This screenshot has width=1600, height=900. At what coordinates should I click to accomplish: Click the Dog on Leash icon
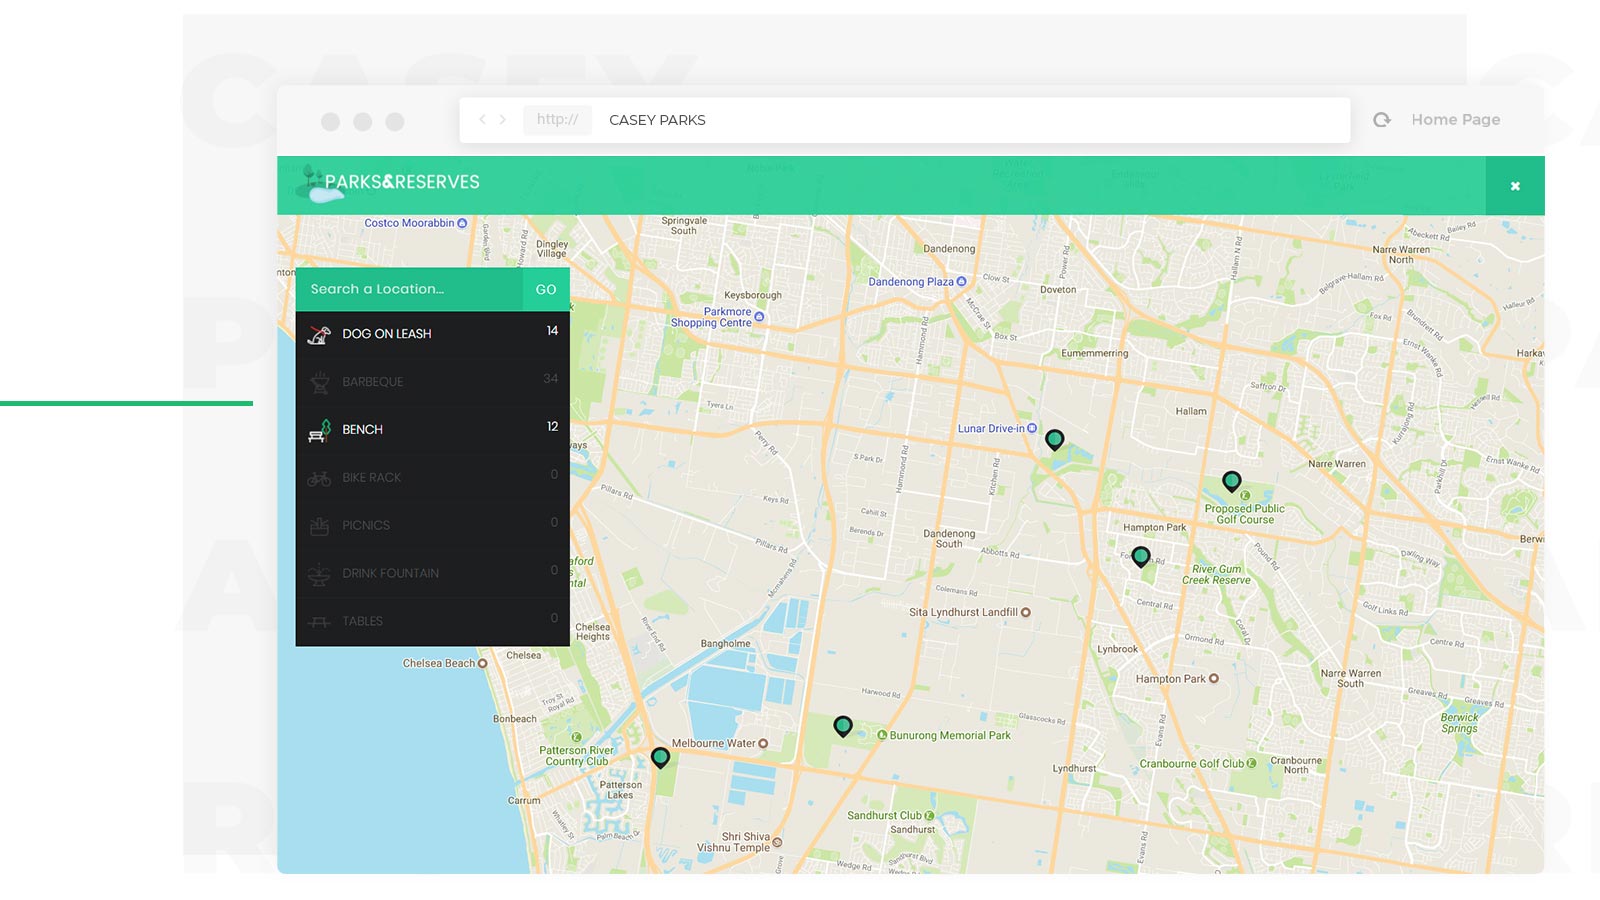coord(319,334)
